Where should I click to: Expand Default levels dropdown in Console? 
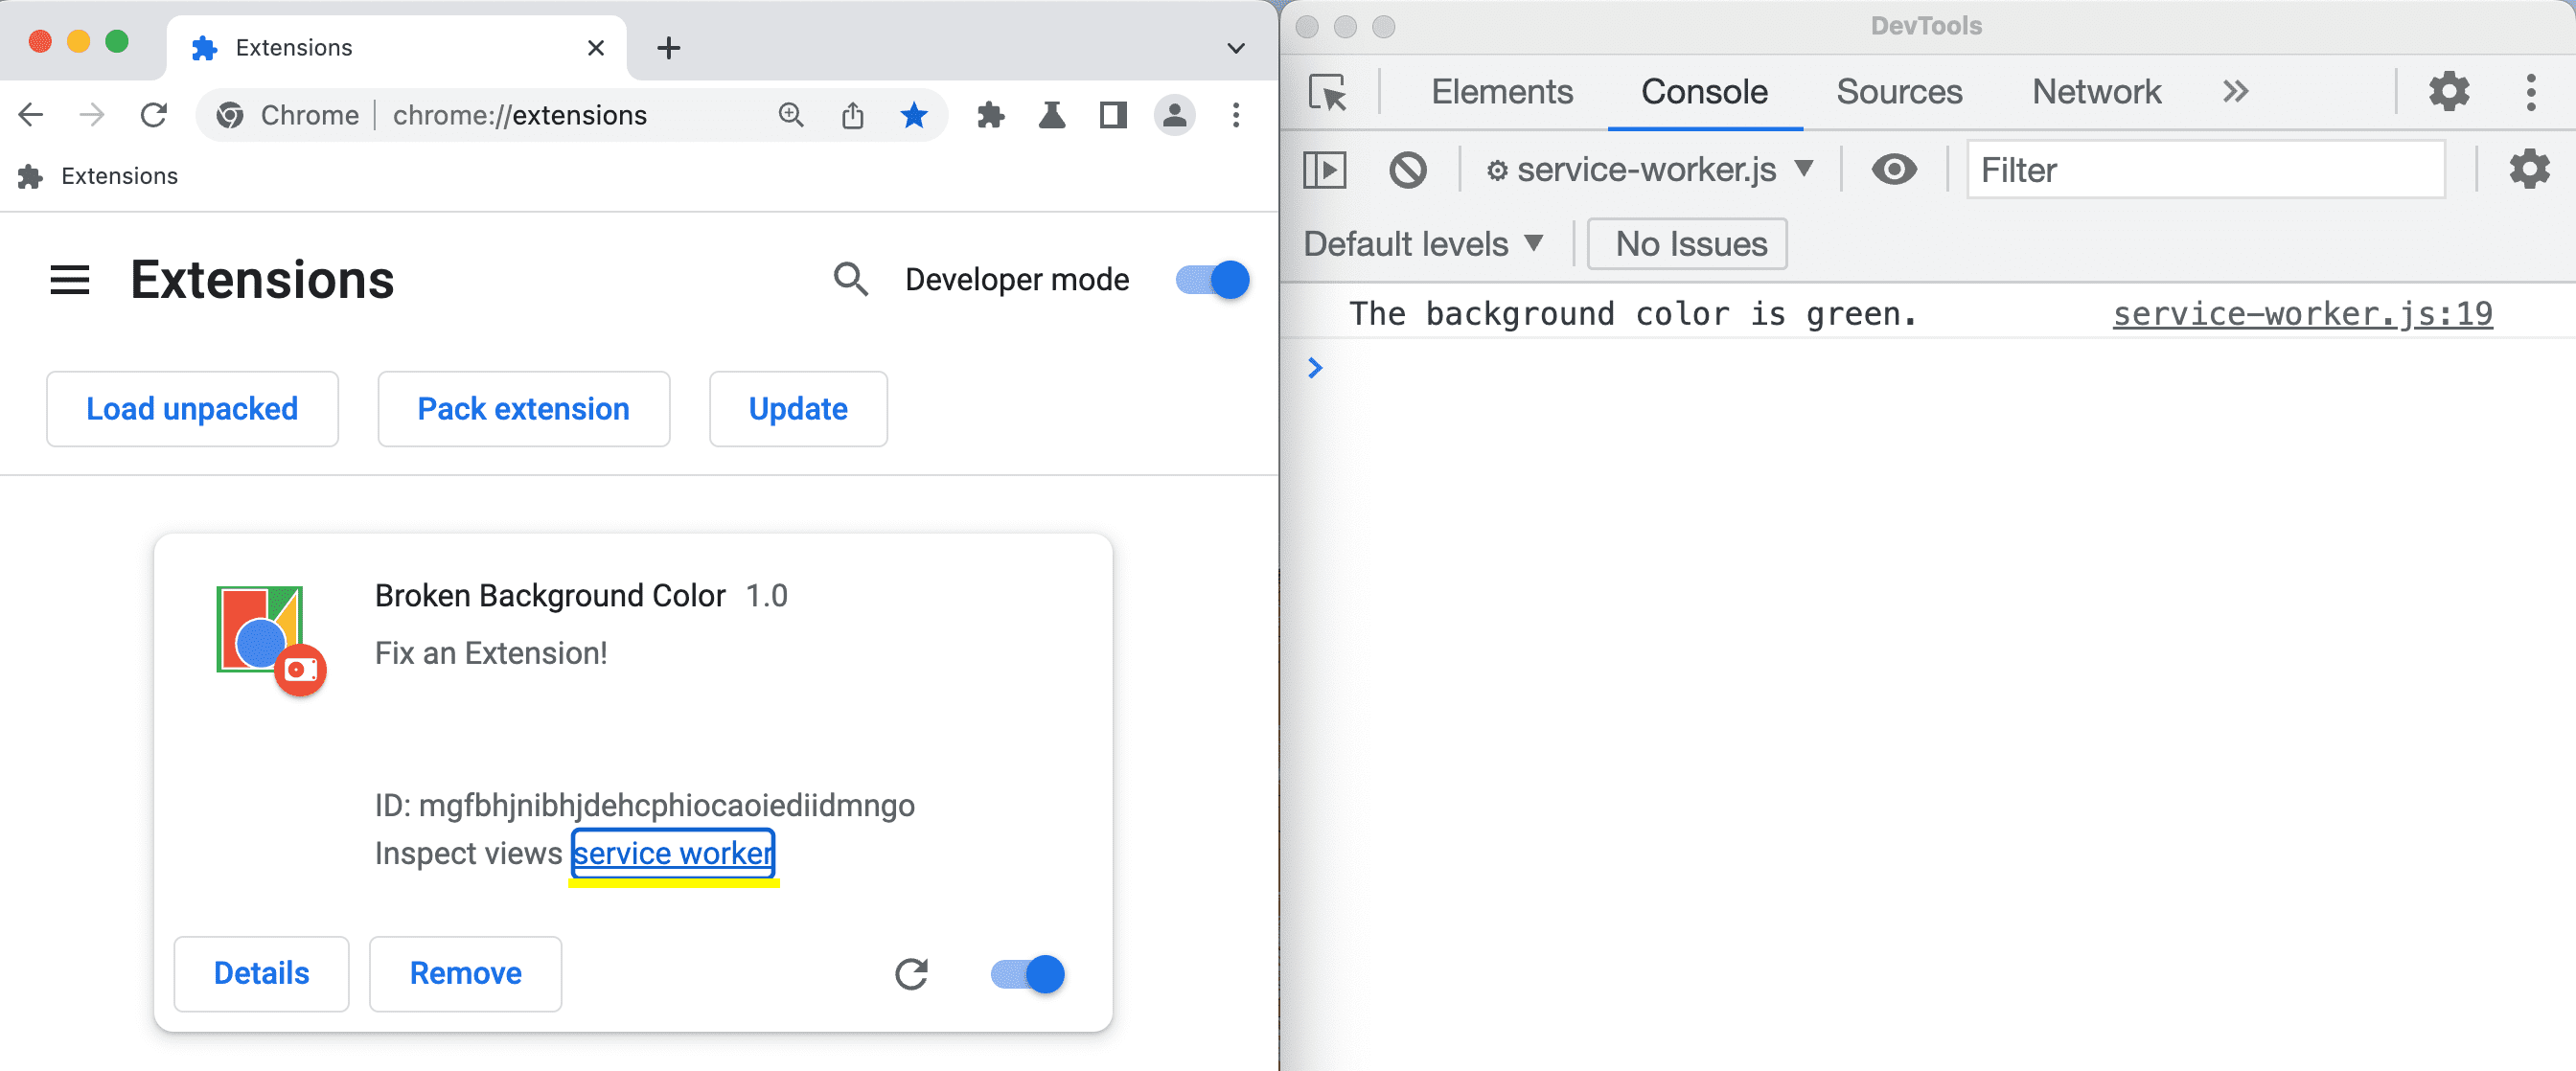coord(1423,243)
